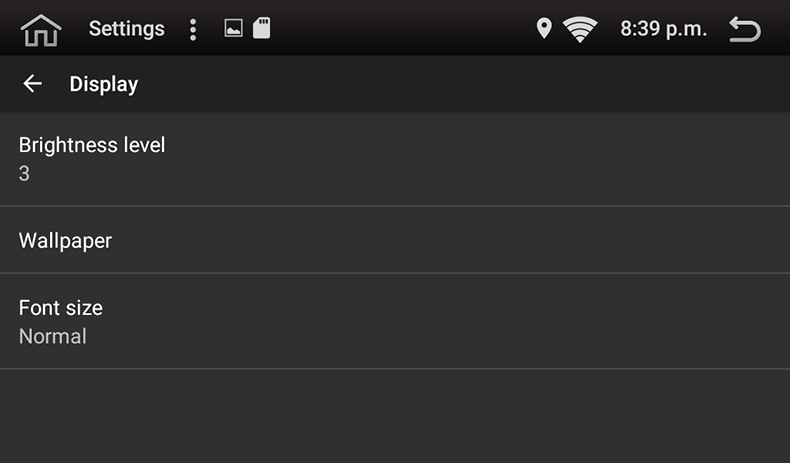The image size is (790, 463).
Task: Click the empty area below Font size
Action: (x=395, y=415)
